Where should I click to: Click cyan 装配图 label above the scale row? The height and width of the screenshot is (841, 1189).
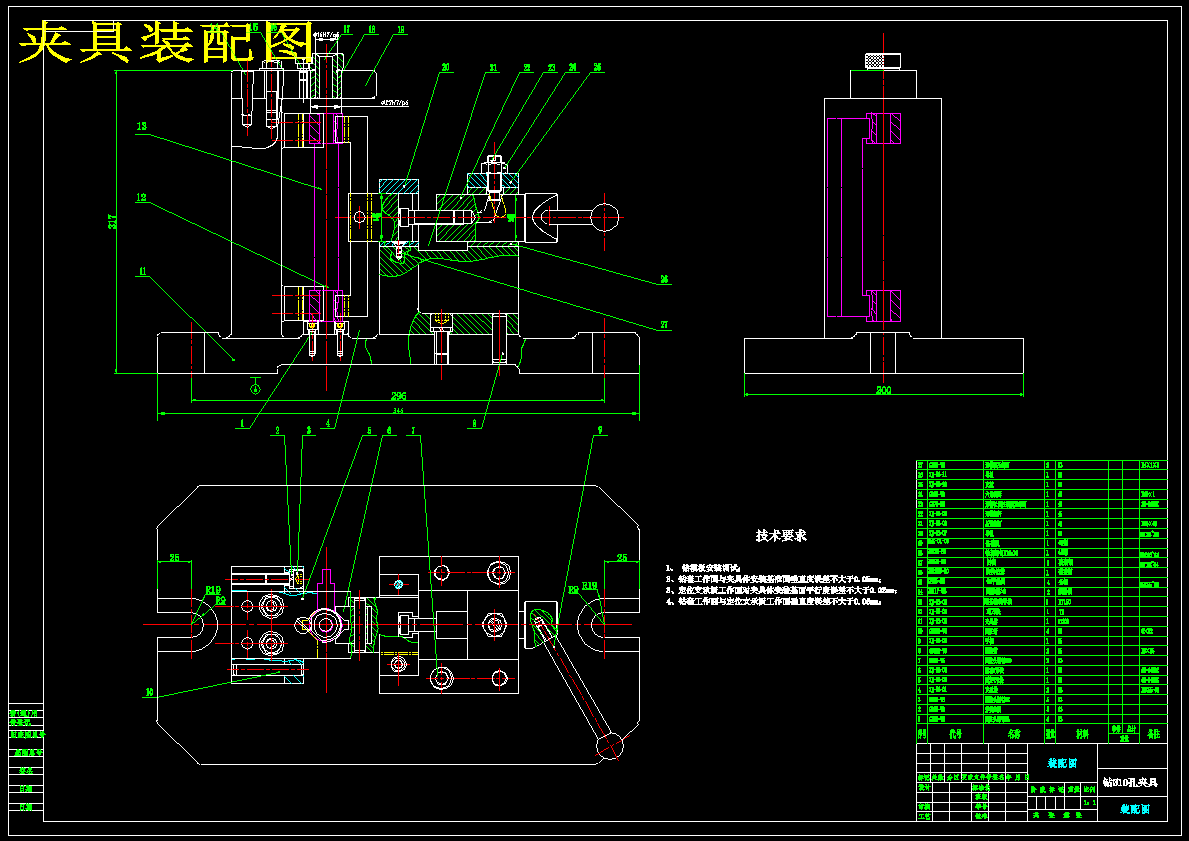pos(1062,763)
